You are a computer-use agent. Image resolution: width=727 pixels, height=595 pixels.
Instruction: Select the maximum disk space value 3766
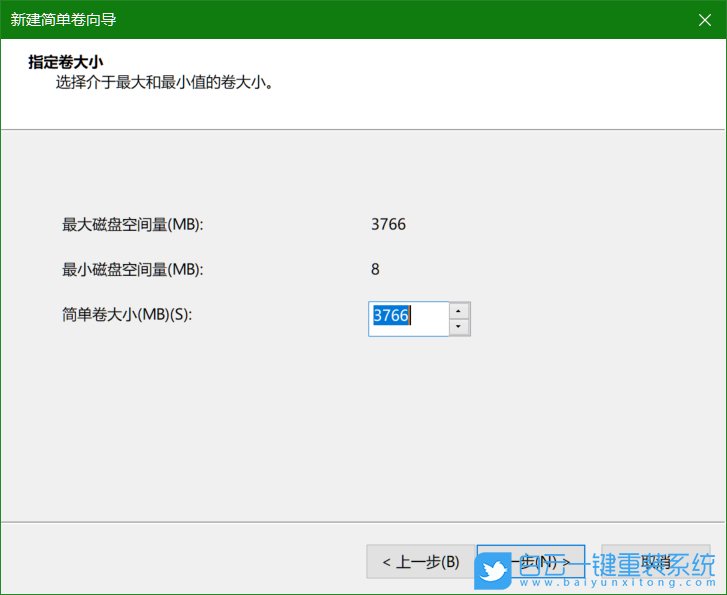click(389, 224)
